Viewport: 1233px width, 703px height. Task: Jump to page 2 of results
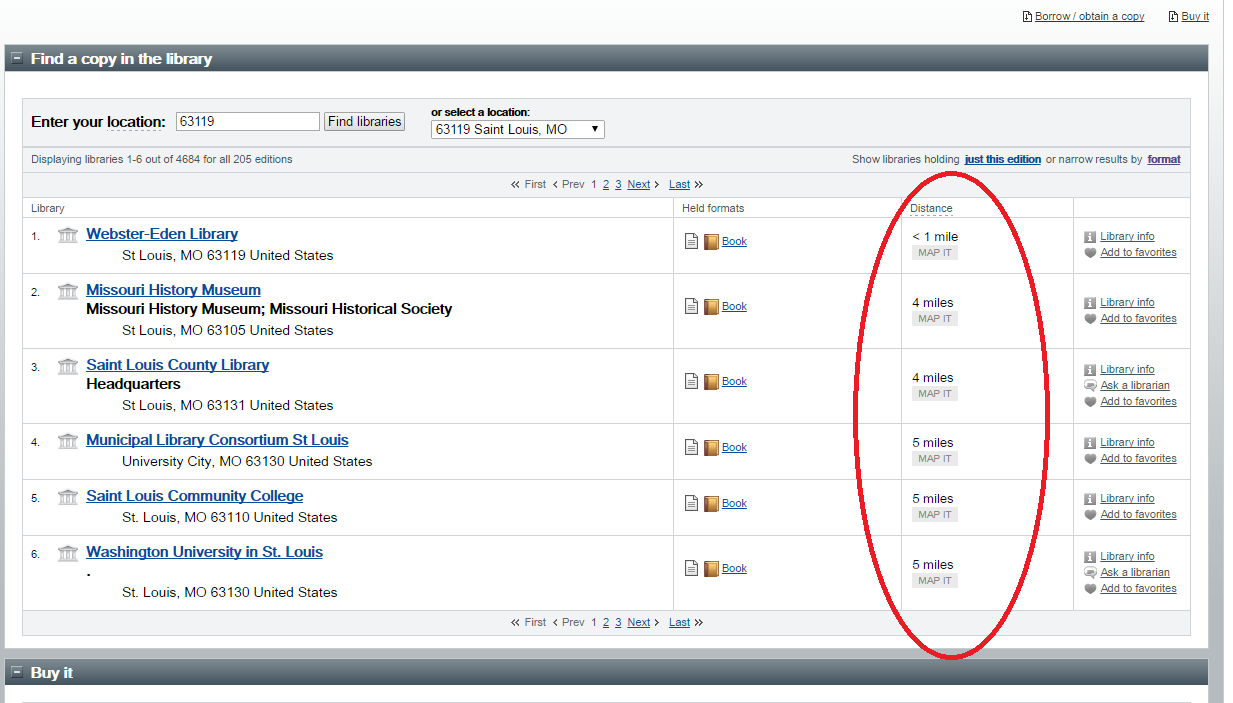pos(605,184)
